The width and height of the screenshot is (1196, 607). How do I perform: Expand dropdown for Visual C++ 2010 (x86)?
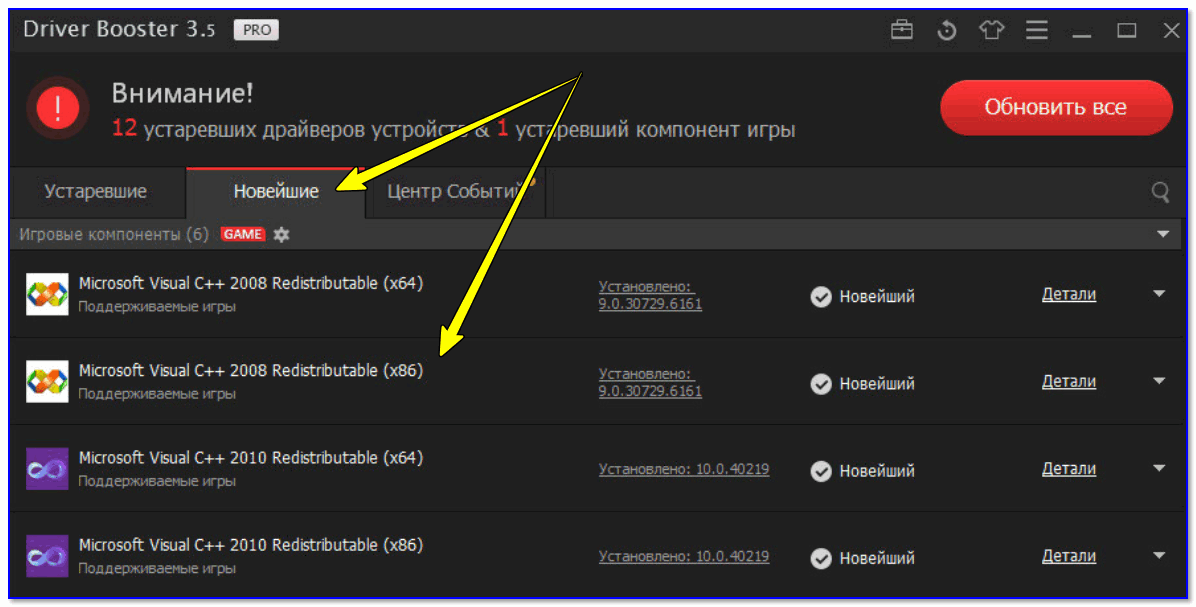coord(1159,555)
